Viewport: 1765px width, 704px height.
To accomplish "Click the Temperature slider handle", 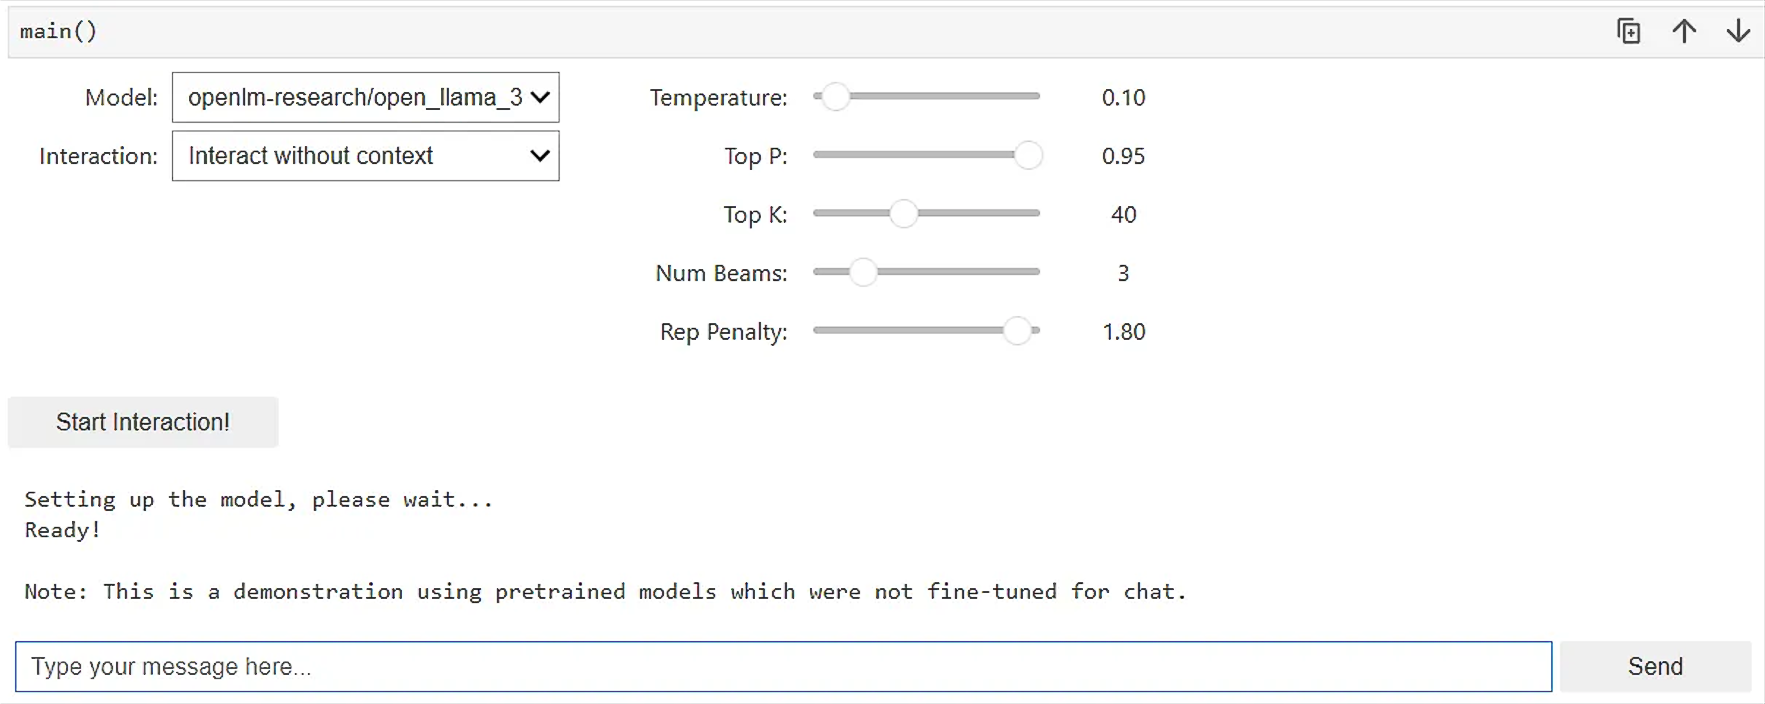I will coord(835,97).
